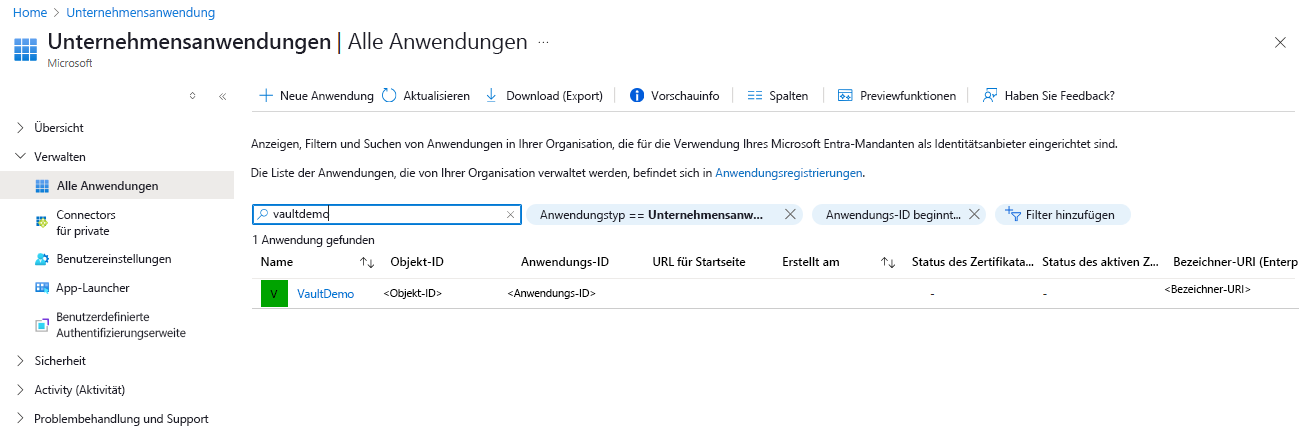This screenshot has height=445, width=1299.
Task: Click Aktualisieren toolbar text
Action: coord(437,96)
